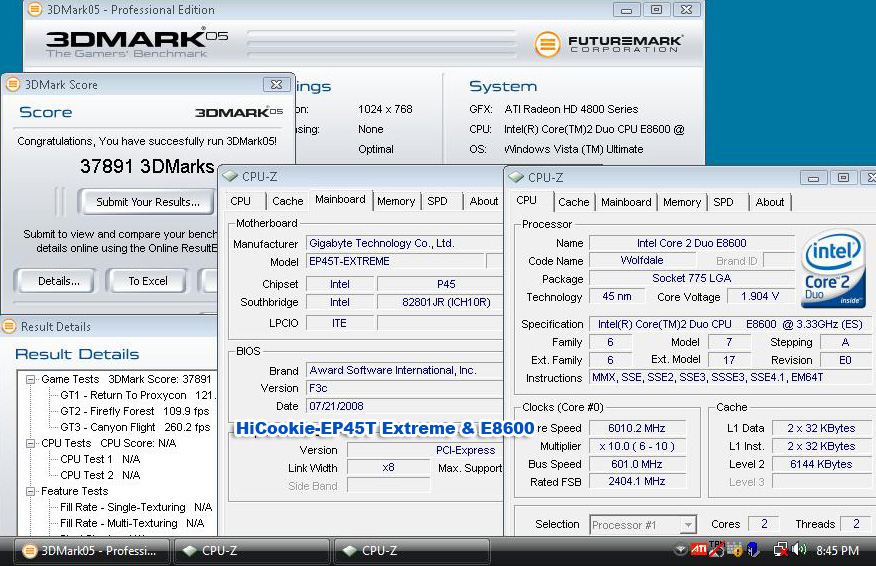Viewport: 876px width, 566px height.
Task: Click the 37891 3DMarks score text
Action: tap(147, 167)
